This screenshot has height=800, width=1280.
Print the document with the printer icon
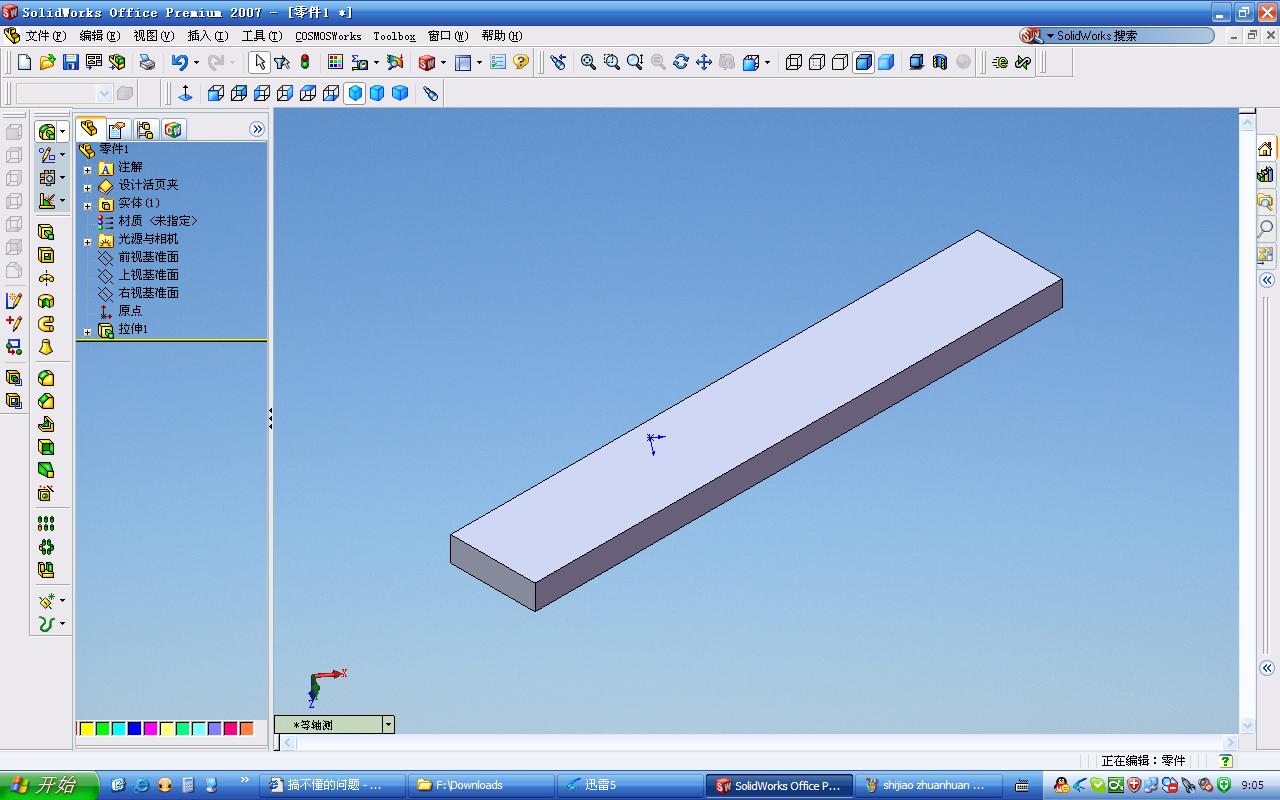(x=147, y=62)
